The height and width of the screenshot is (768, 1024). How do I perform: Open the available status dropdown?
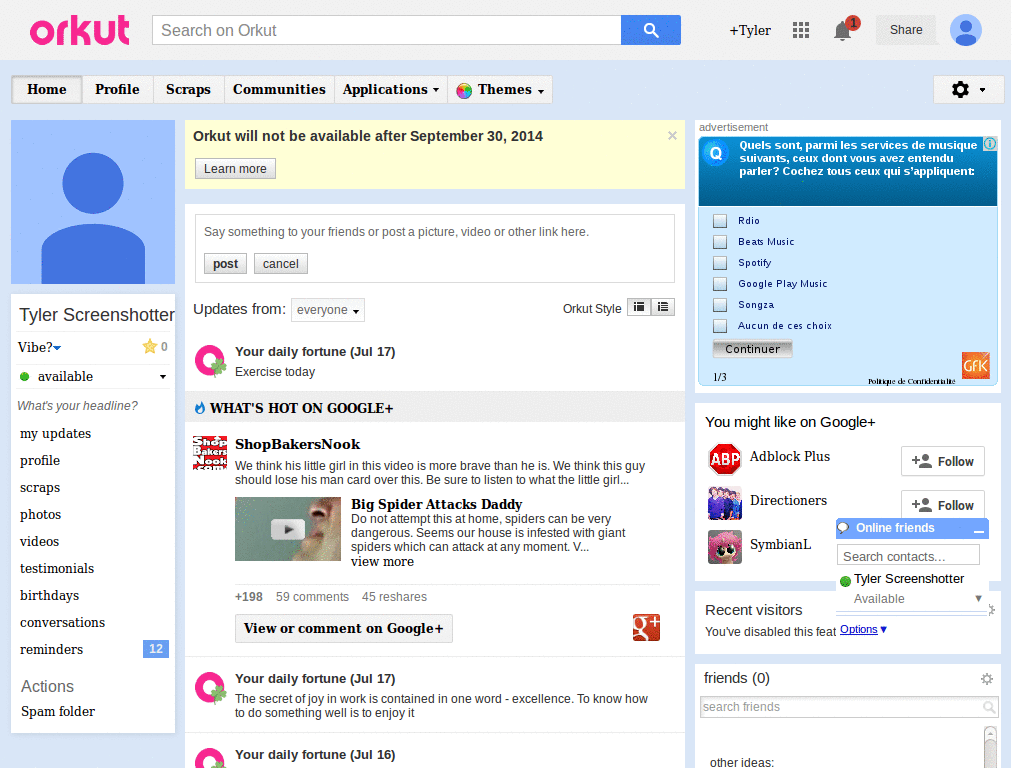click(163, 377)
